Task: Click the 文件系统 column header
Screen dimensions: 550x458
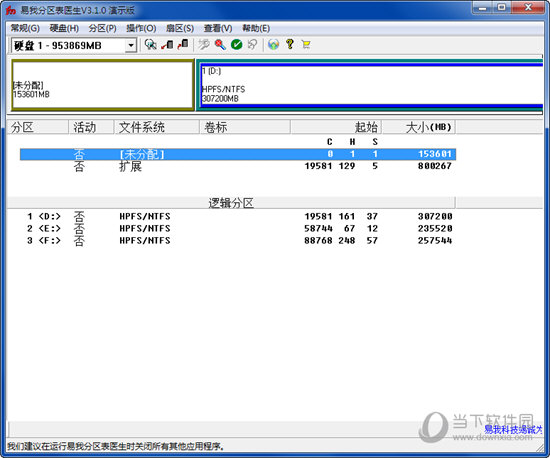Action: [x=157, y=127]
